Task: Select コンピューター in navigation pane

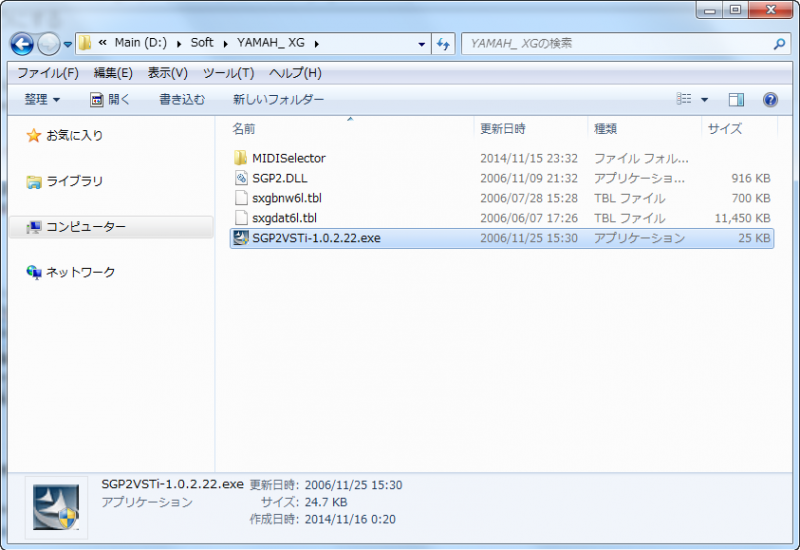Action: (86, 227)
